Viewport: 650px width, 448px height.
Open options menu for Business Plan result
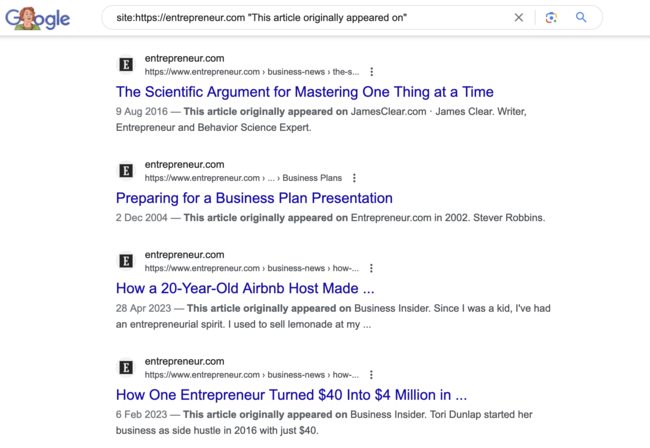354,178
